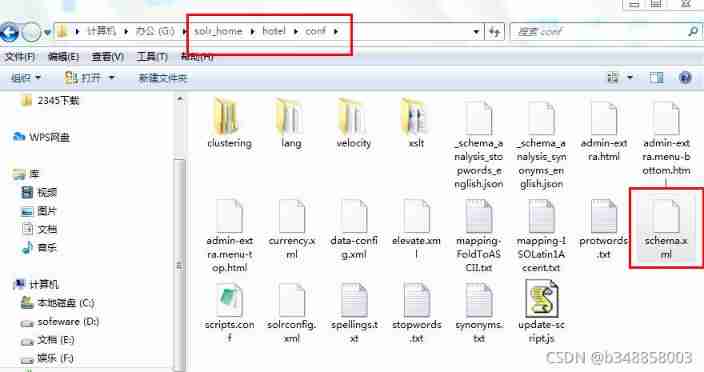This screenshot has height=372, width=704.
Task: Select the currency.xml file
Action: pos(291,229)
